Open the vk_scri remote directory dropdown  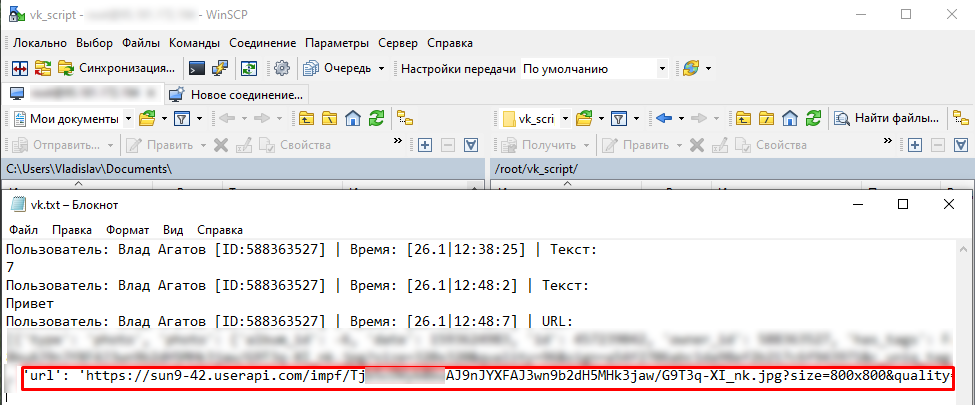[535, 118]
